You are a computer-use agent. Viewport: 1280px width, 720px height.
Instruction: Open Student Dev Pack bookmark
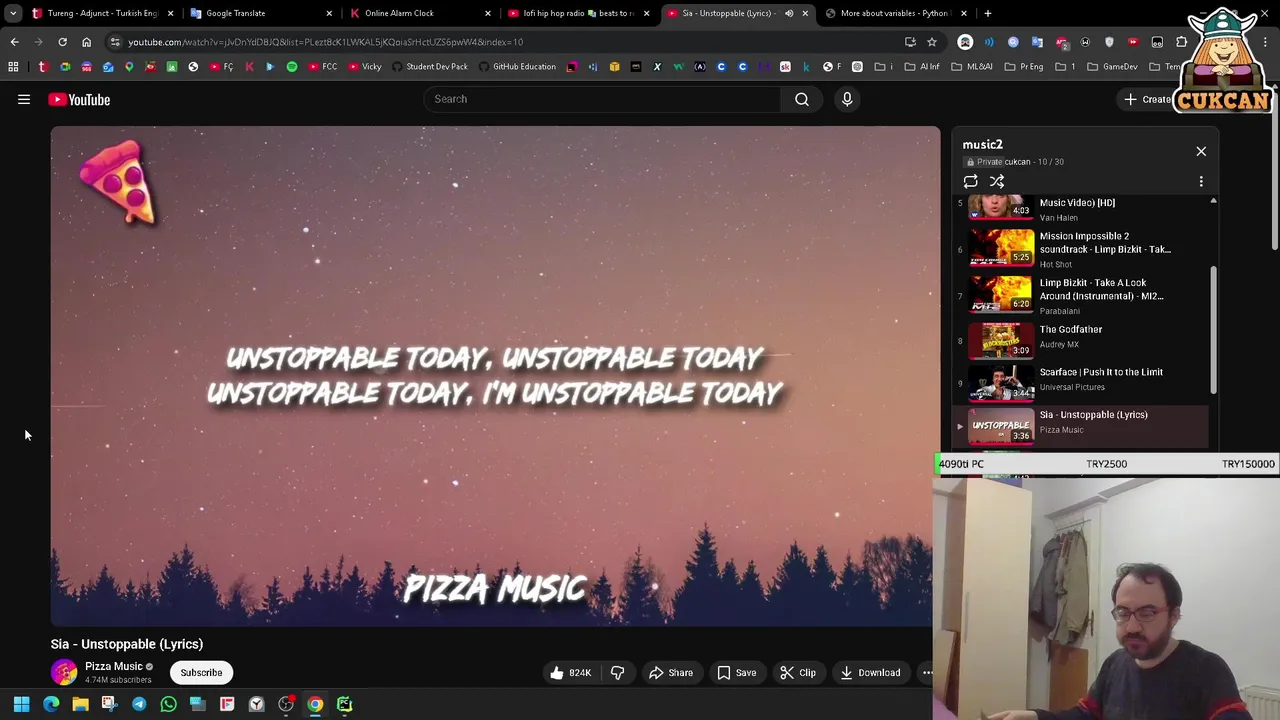tap(430, 67)
